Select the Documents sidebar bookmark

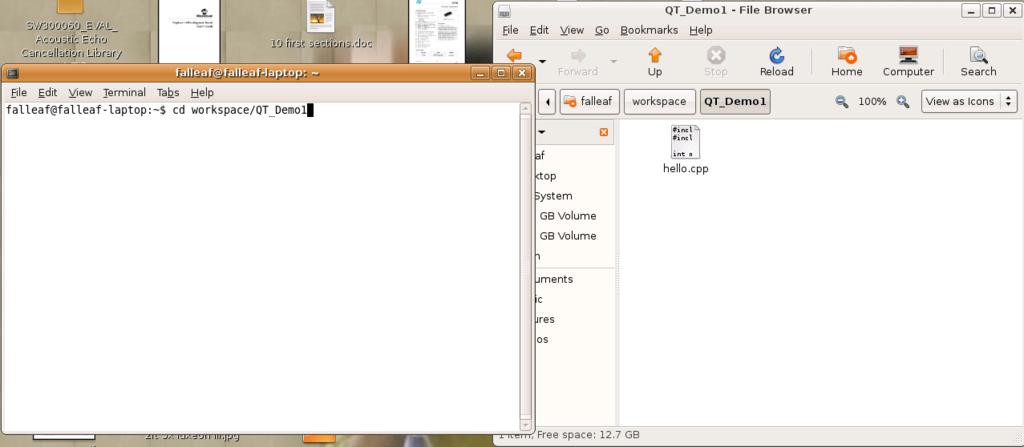(x=554, y=279)
